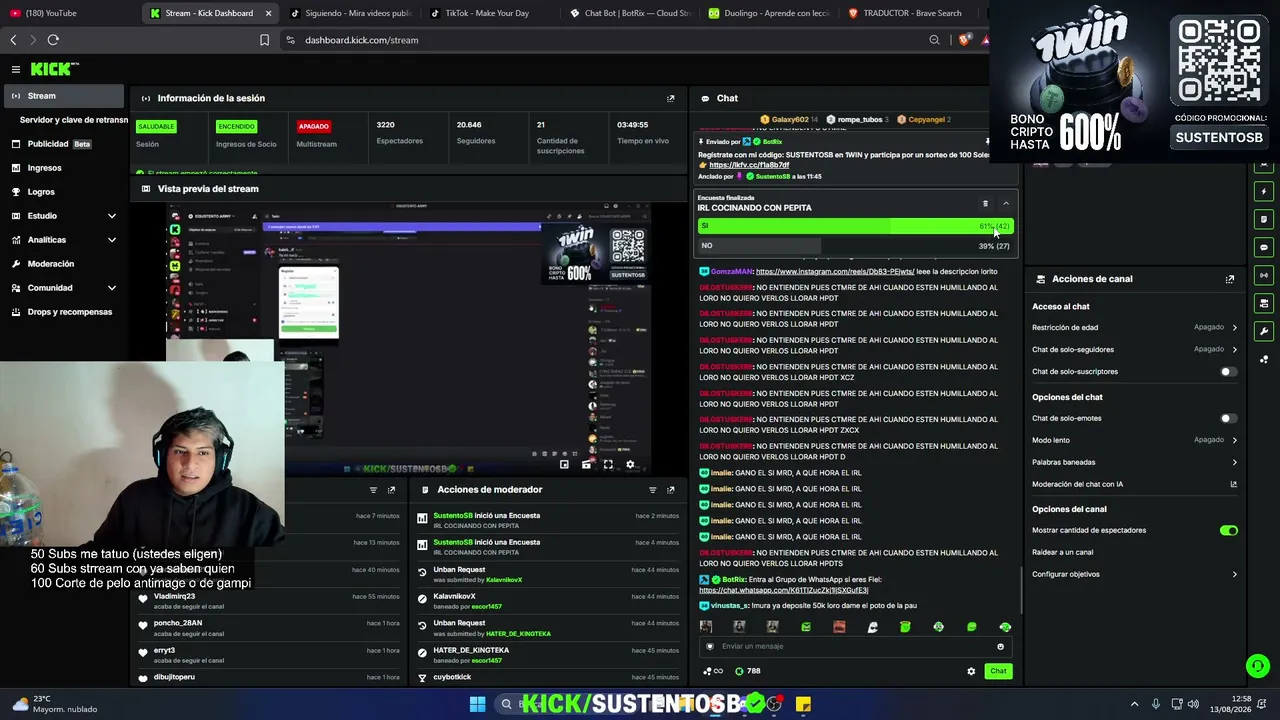Open Ingresos in the sidebar
The image size is (1280, 720).
point(64,168)
